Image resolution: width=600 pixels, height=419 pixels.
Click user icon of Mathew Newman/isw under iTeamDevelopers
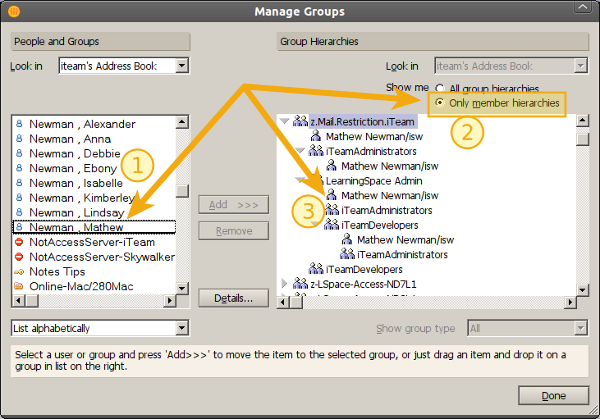pos(347,239)
